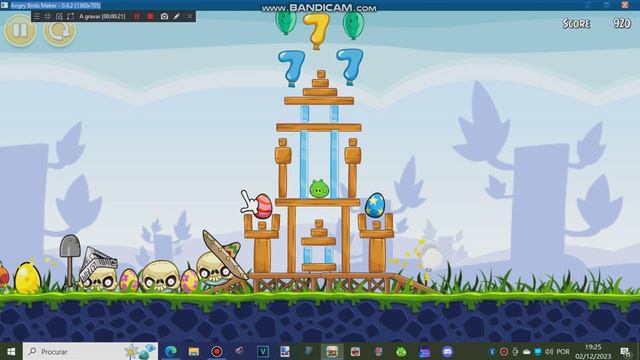
Task: Stop the Bandicam recording with the red square
Action: [x=150, y=16]
